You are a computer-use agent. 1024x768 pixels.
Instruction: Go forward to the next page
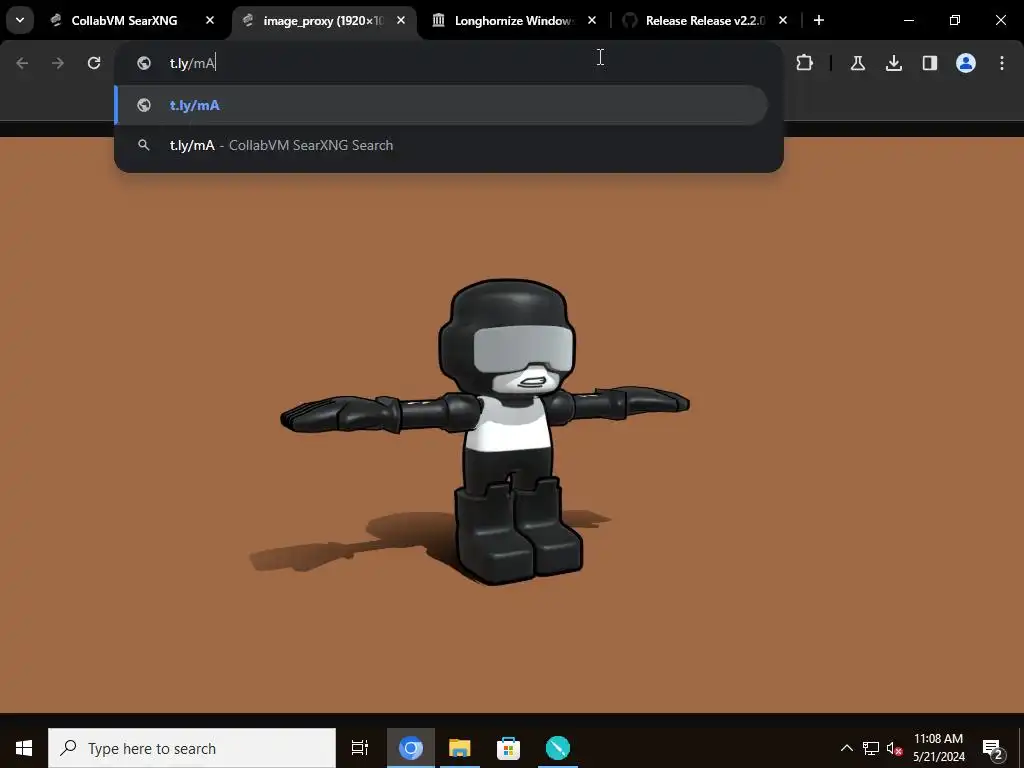(58, 63)
